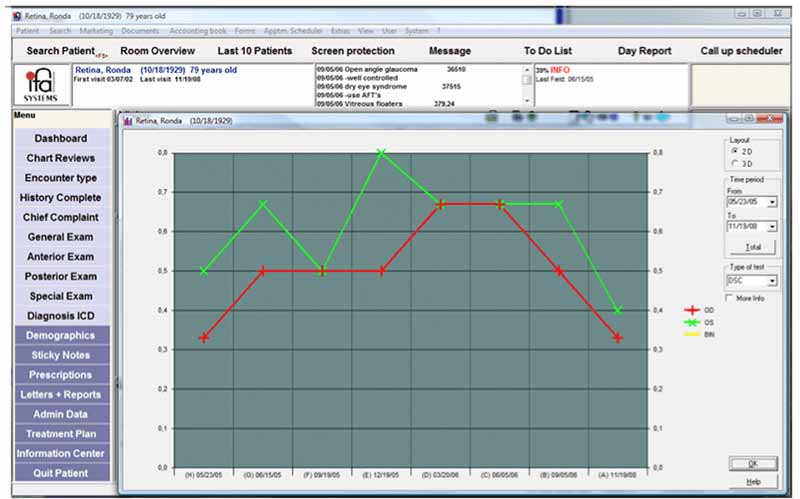Open Chief Complaint
The width and height of the screenshot is (800, 499).
[61, 217]
